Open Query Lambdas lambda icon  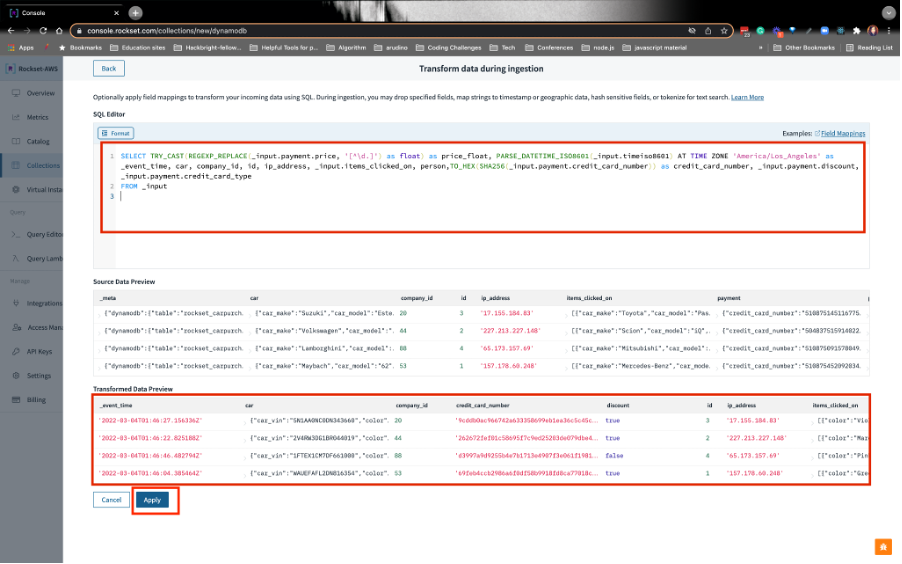(16, 259)
